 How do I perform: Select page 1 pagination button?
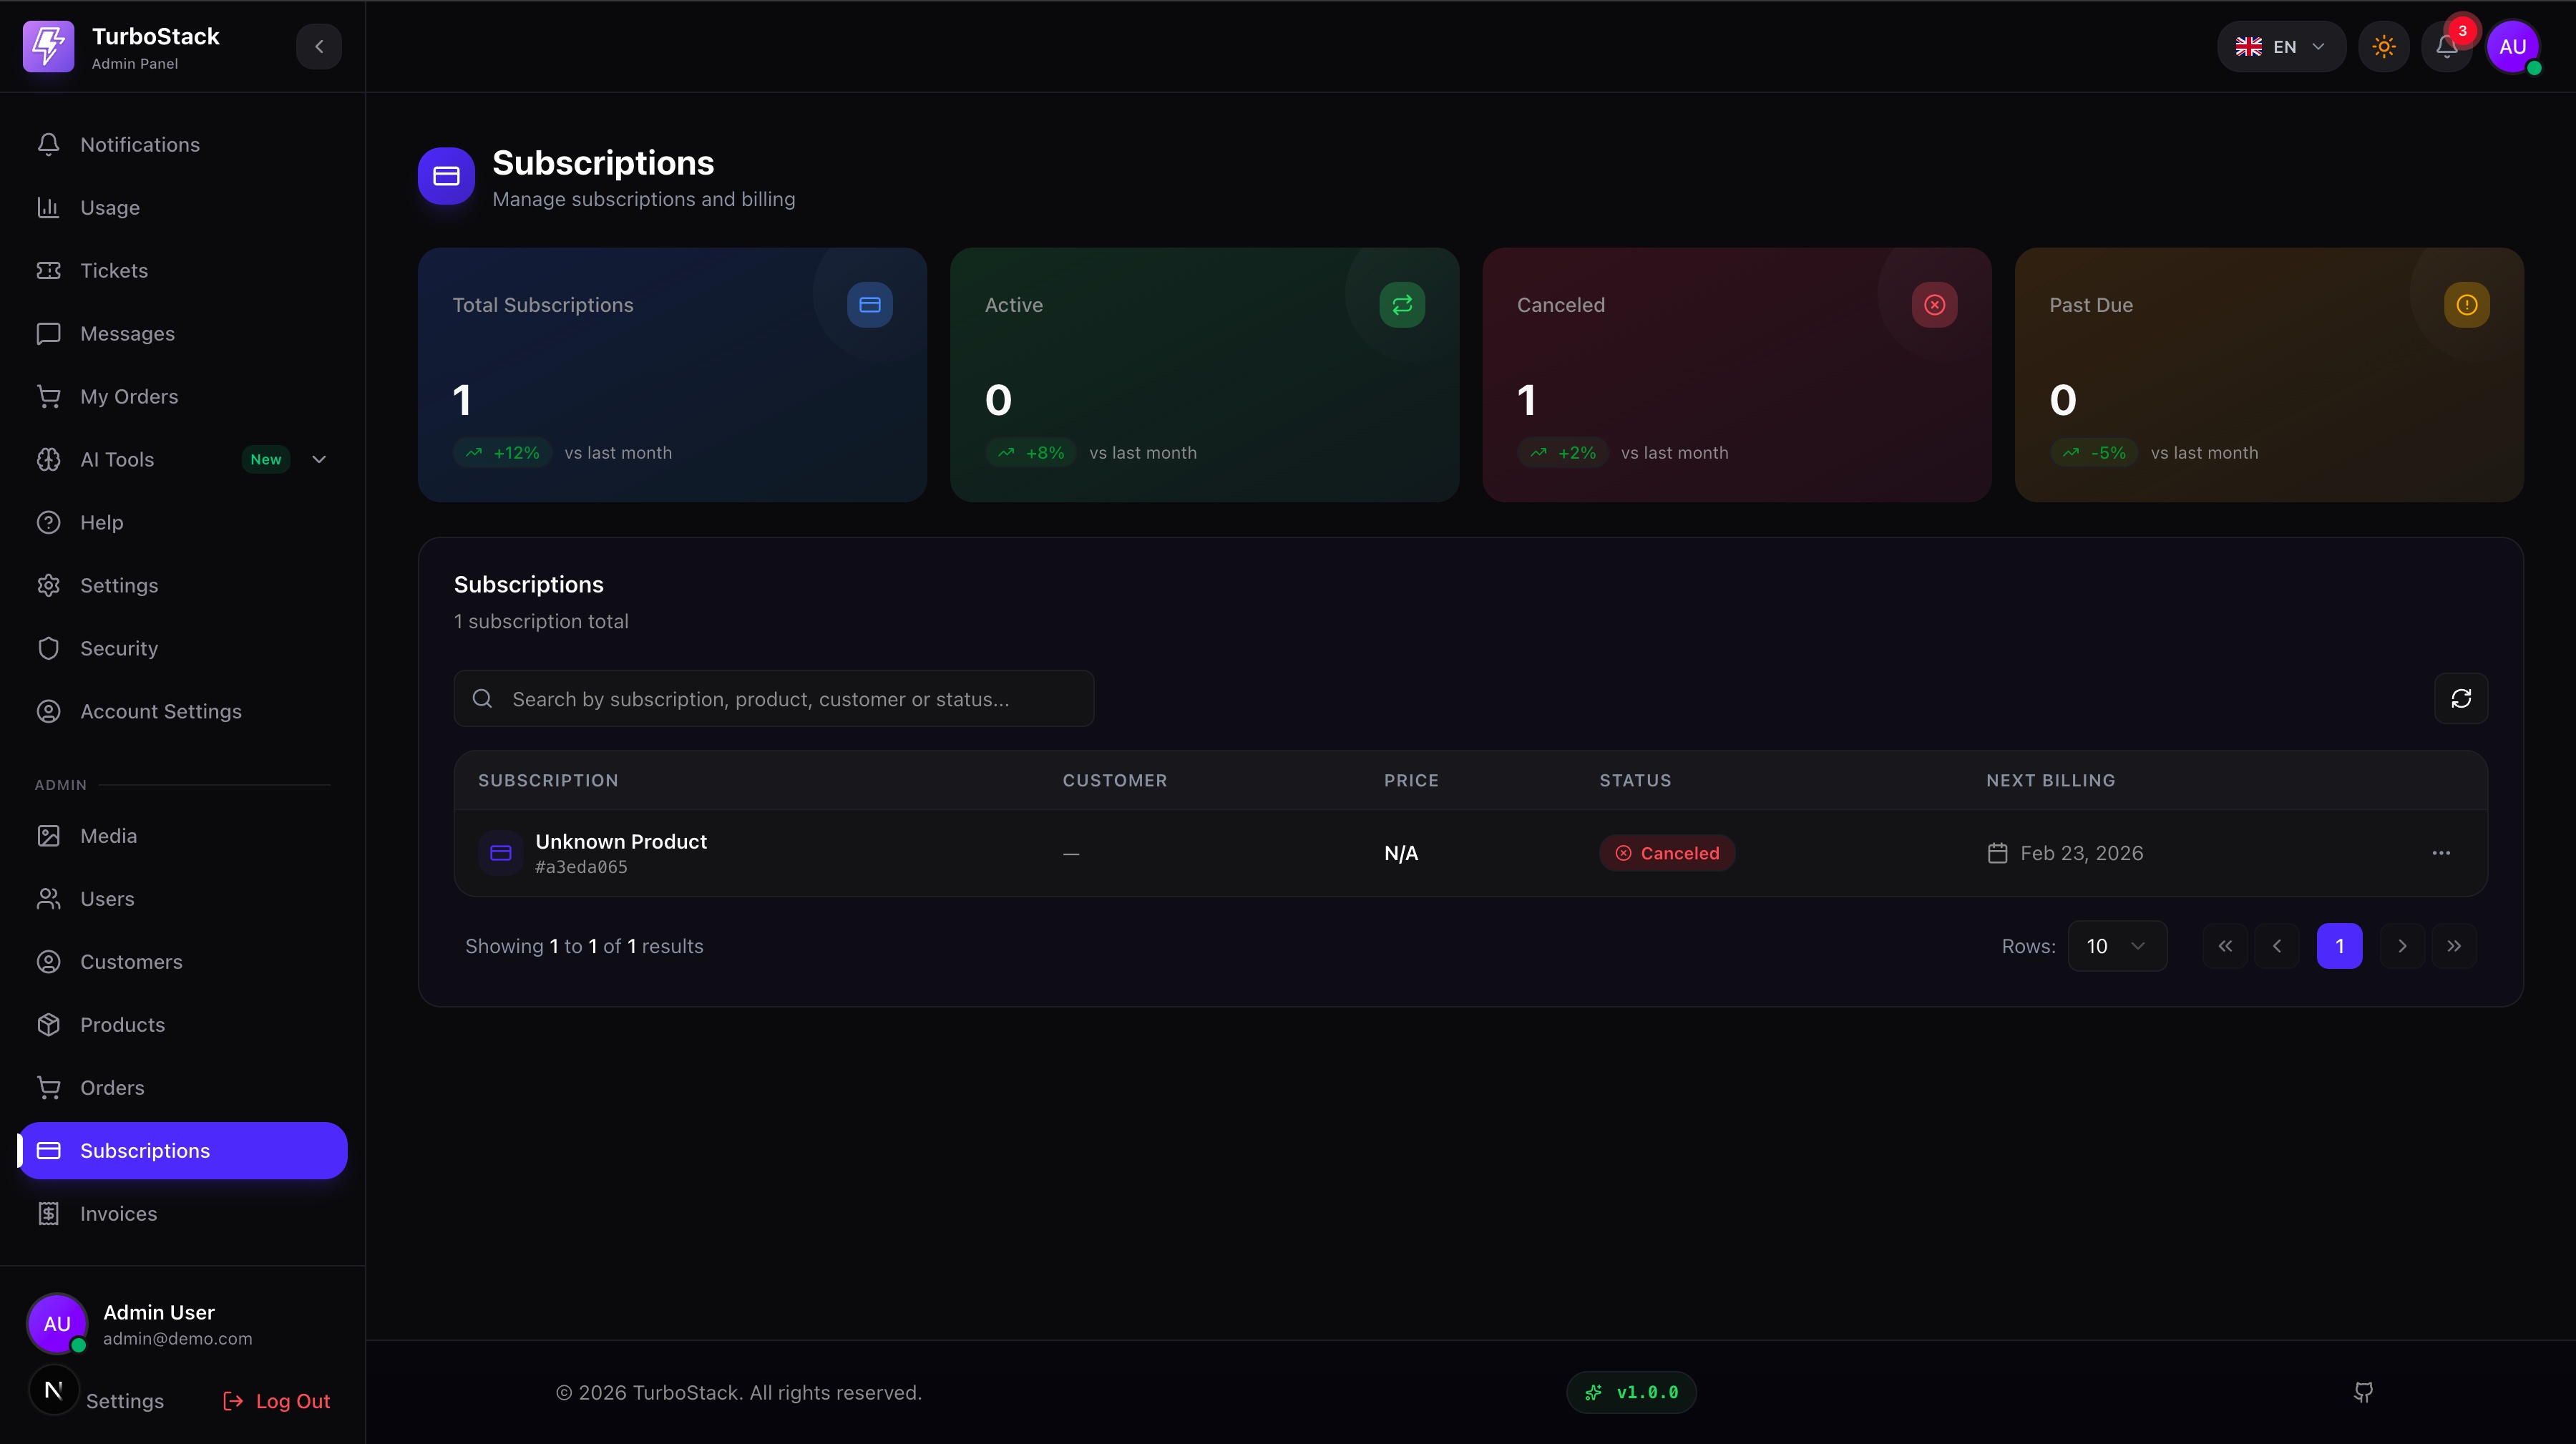[x=2339, y=946]
